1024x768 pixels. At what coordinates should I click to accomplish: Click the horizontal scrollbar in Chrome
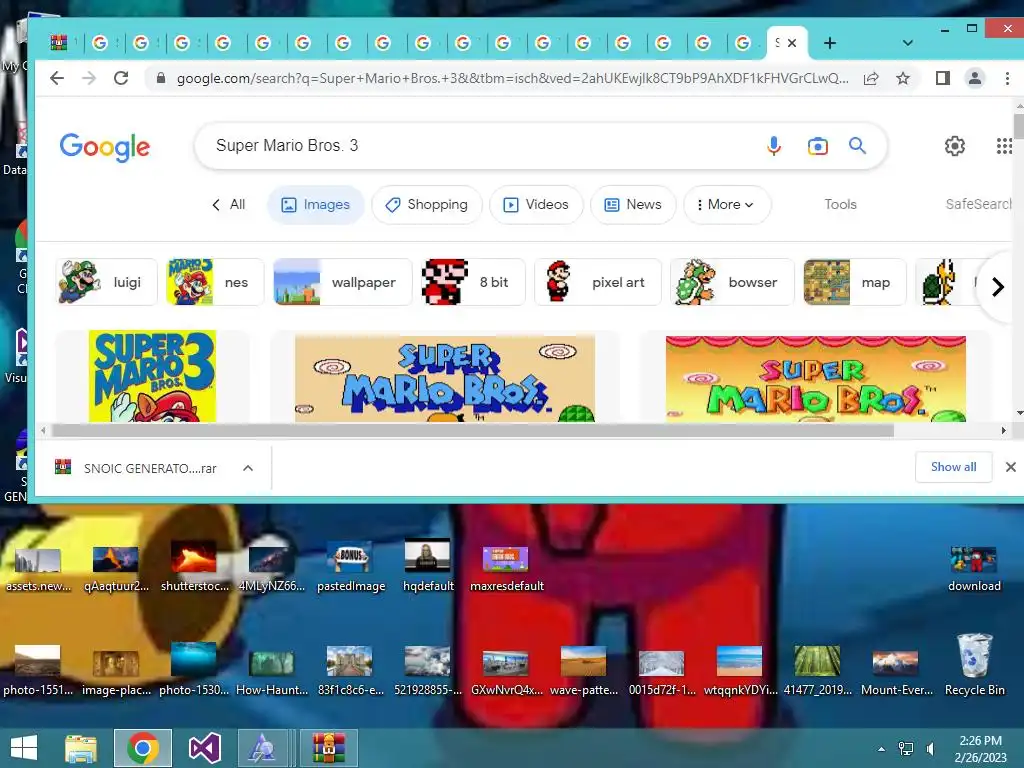(x=473, y=430)
